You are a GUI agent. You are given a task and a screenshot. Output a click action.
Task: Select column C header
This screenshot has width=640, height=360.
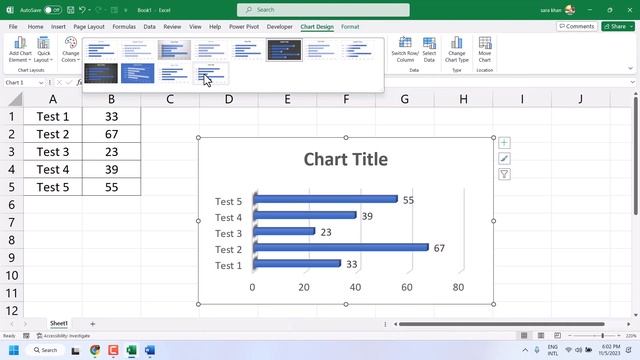pyautogui.click(x=170, y=99)
